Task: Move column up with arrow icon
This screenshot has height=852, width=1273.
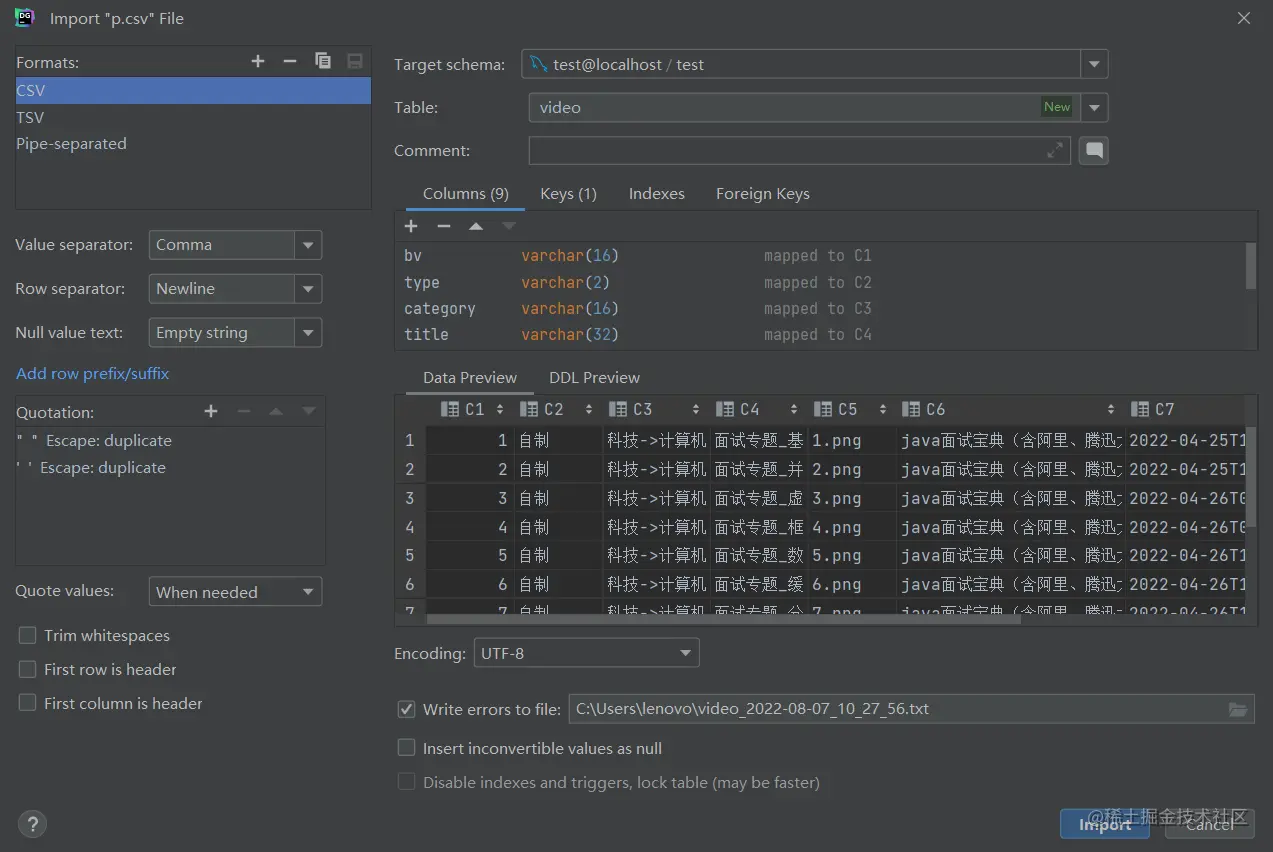Action: (476, 226)
